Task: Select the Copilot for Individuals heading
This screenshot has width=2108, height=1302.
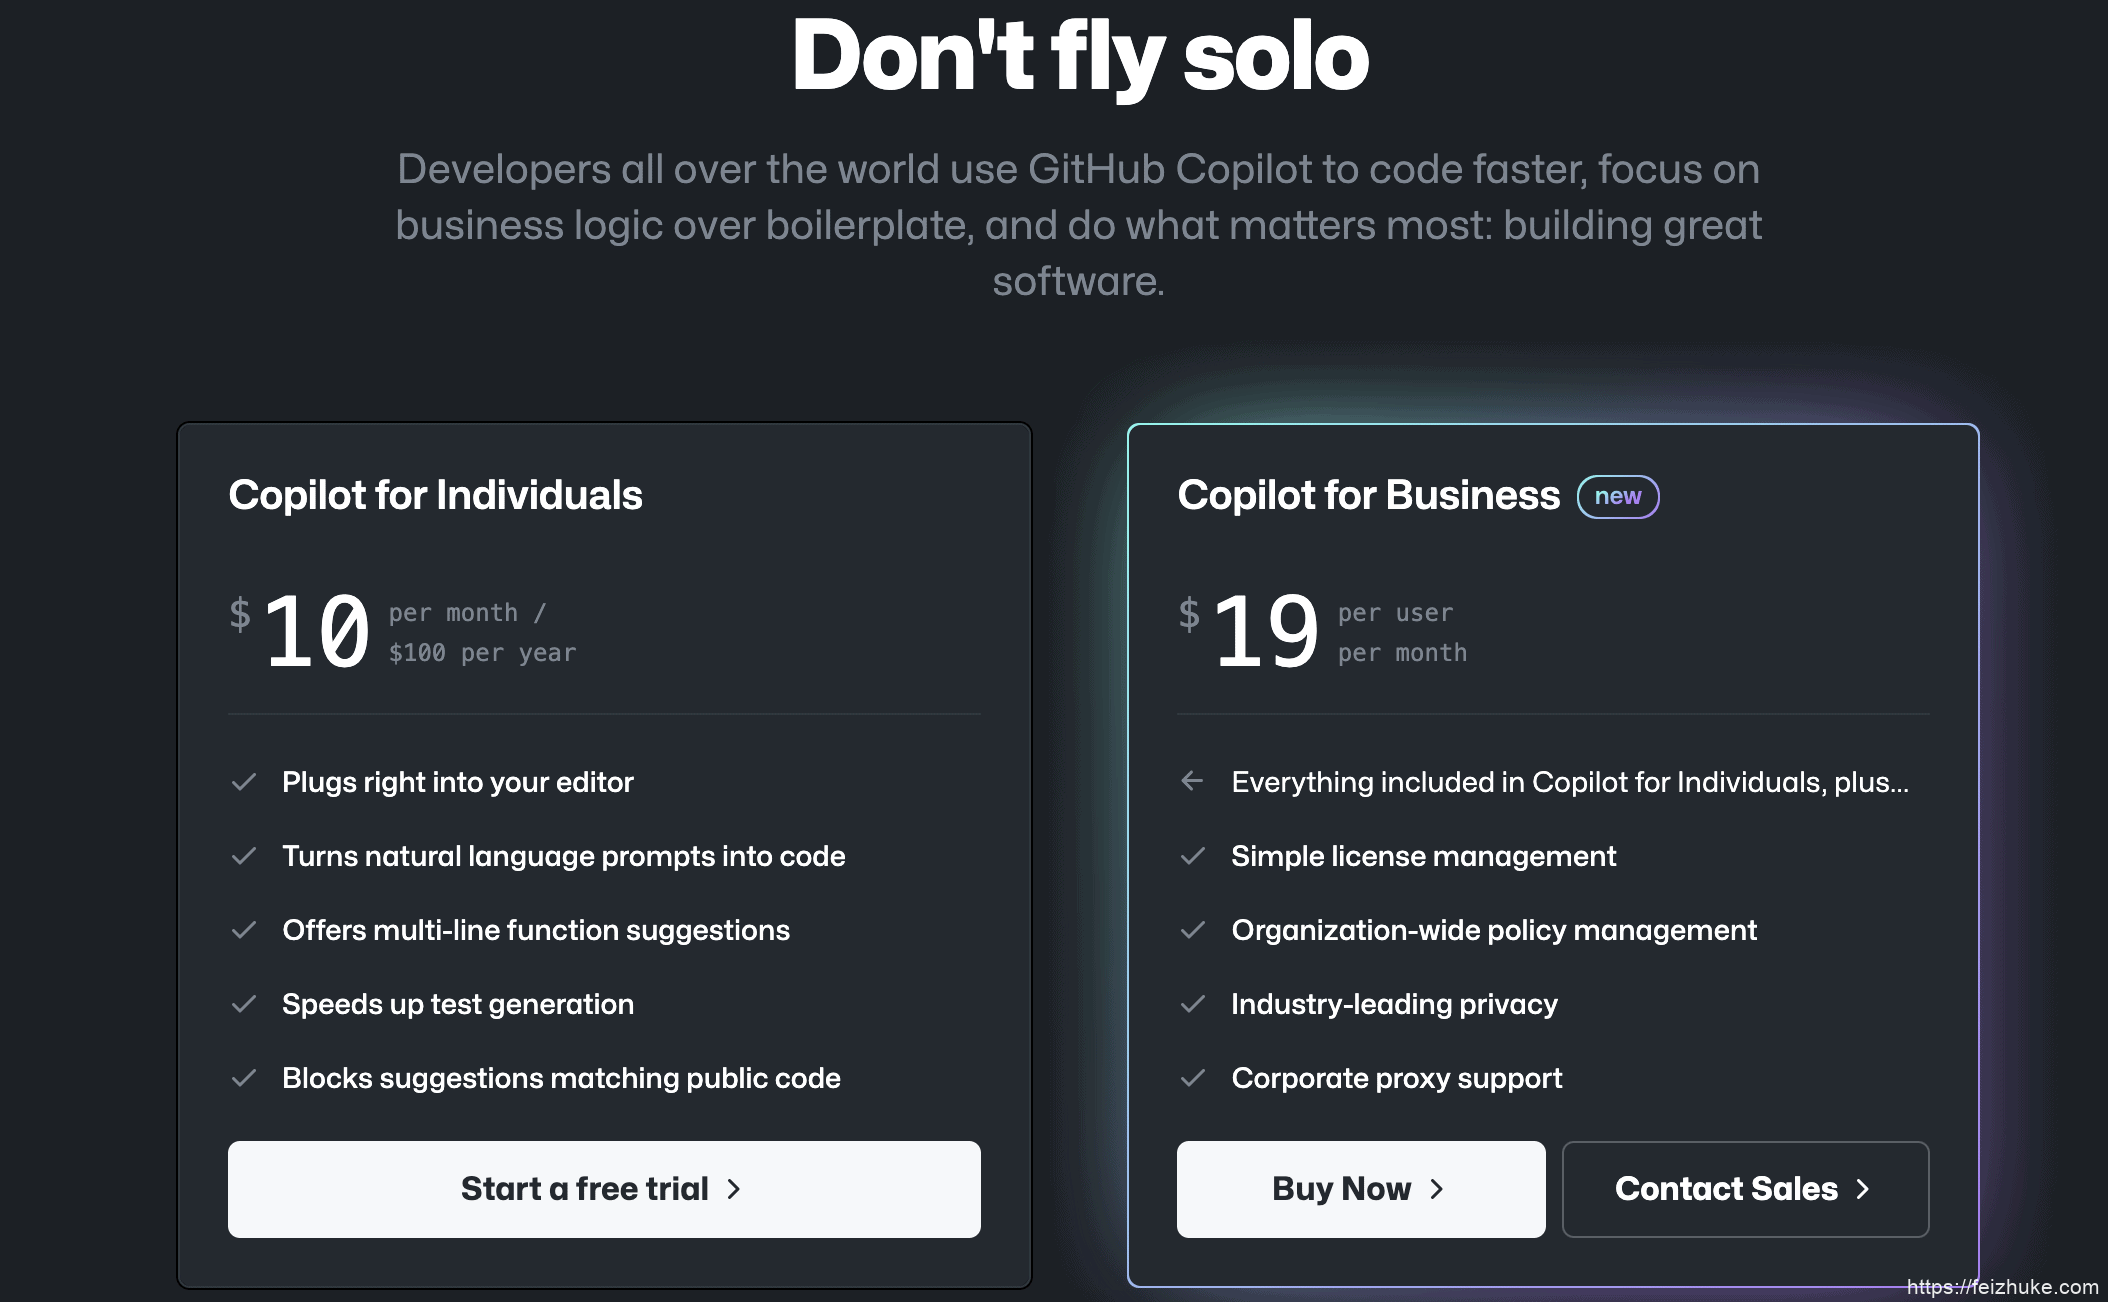Action: click(x=435, y=496)
